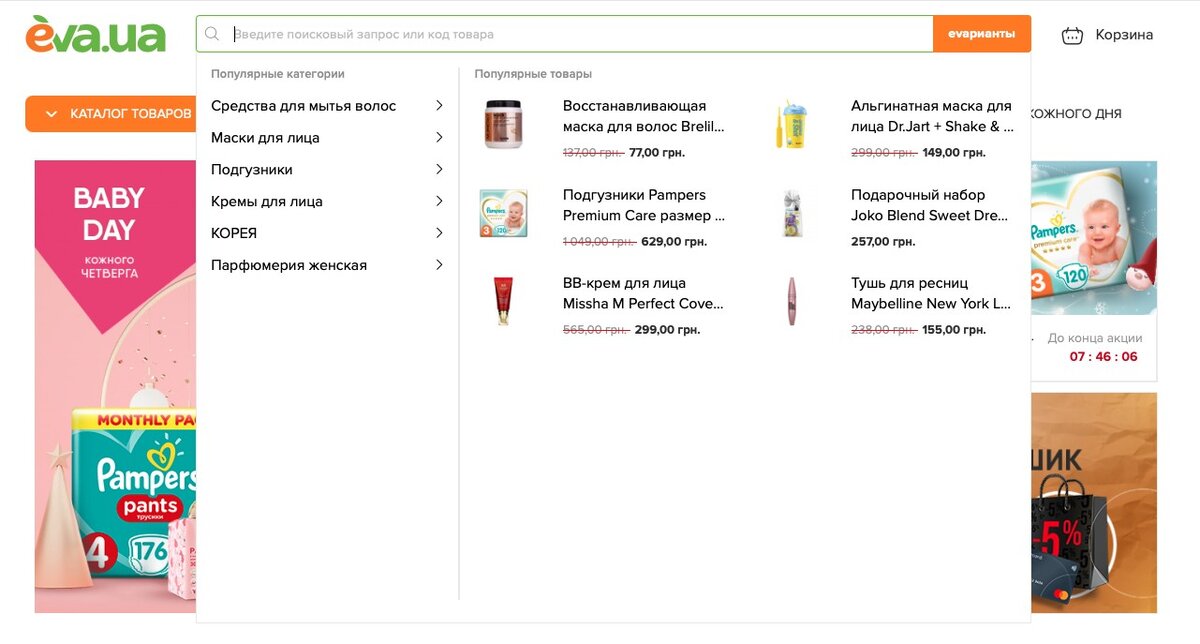Viewport: 1200px width, 644px height.
Task: Click the 257,00 грн. price
Action: tap(883, 242)
